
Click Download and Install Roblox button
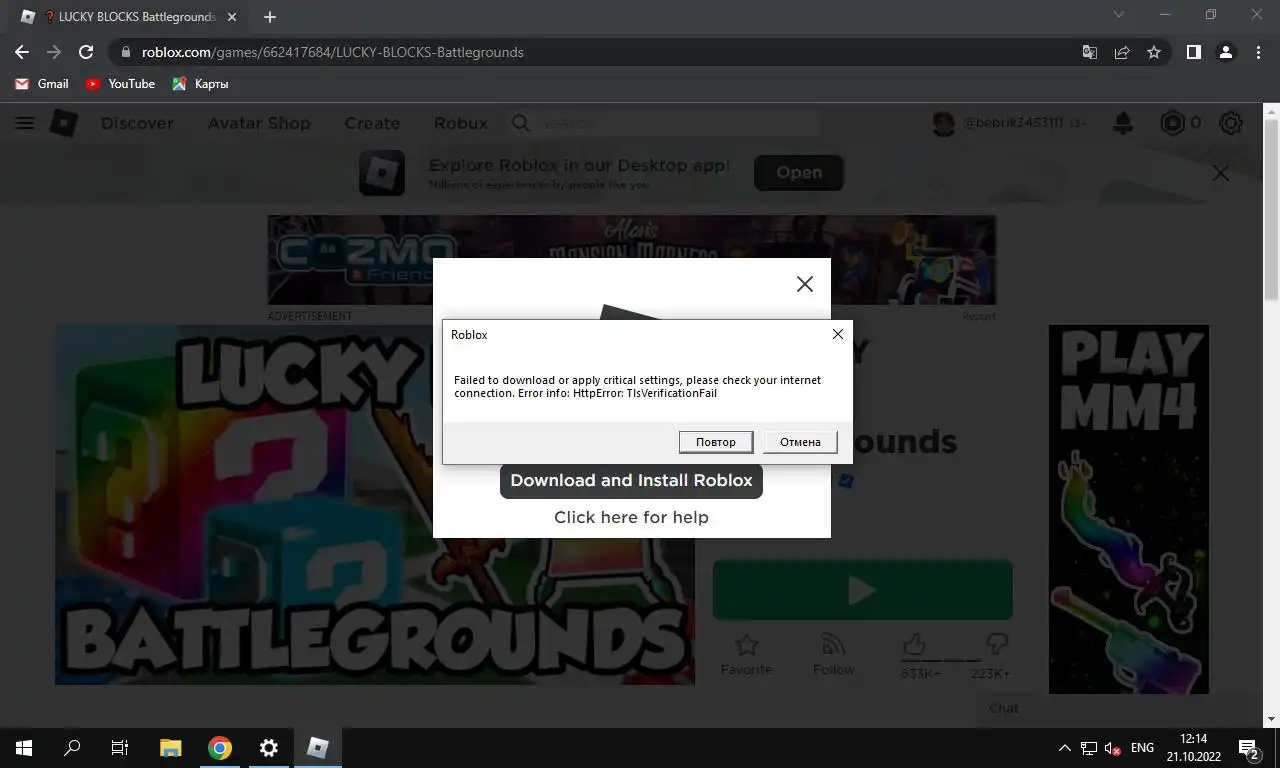coord(631,480)
